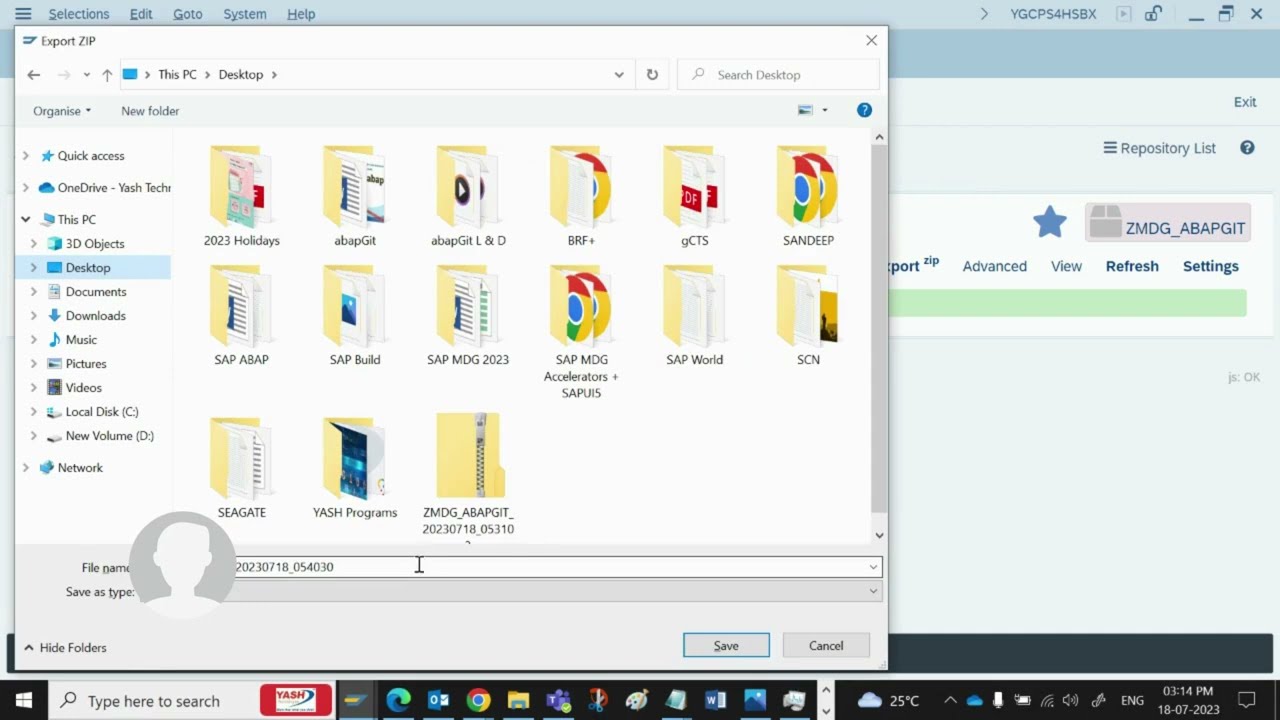Open abapGit help question mark icon

click(x=1247, y=148)
